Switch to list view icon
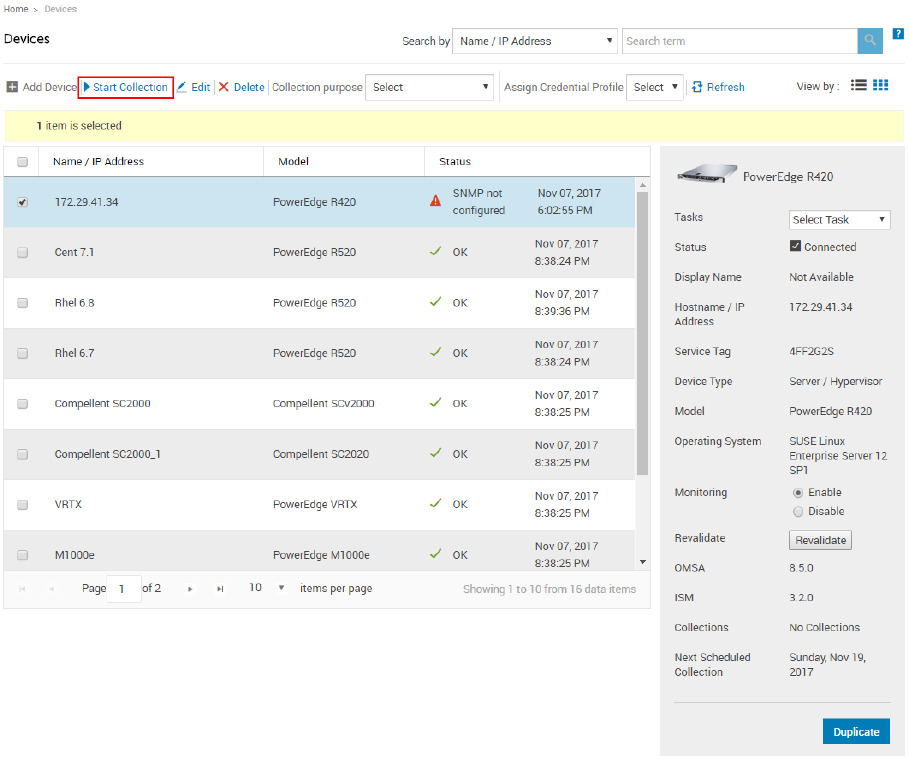This screenshot has height=760, width=909. pos(859,85)
